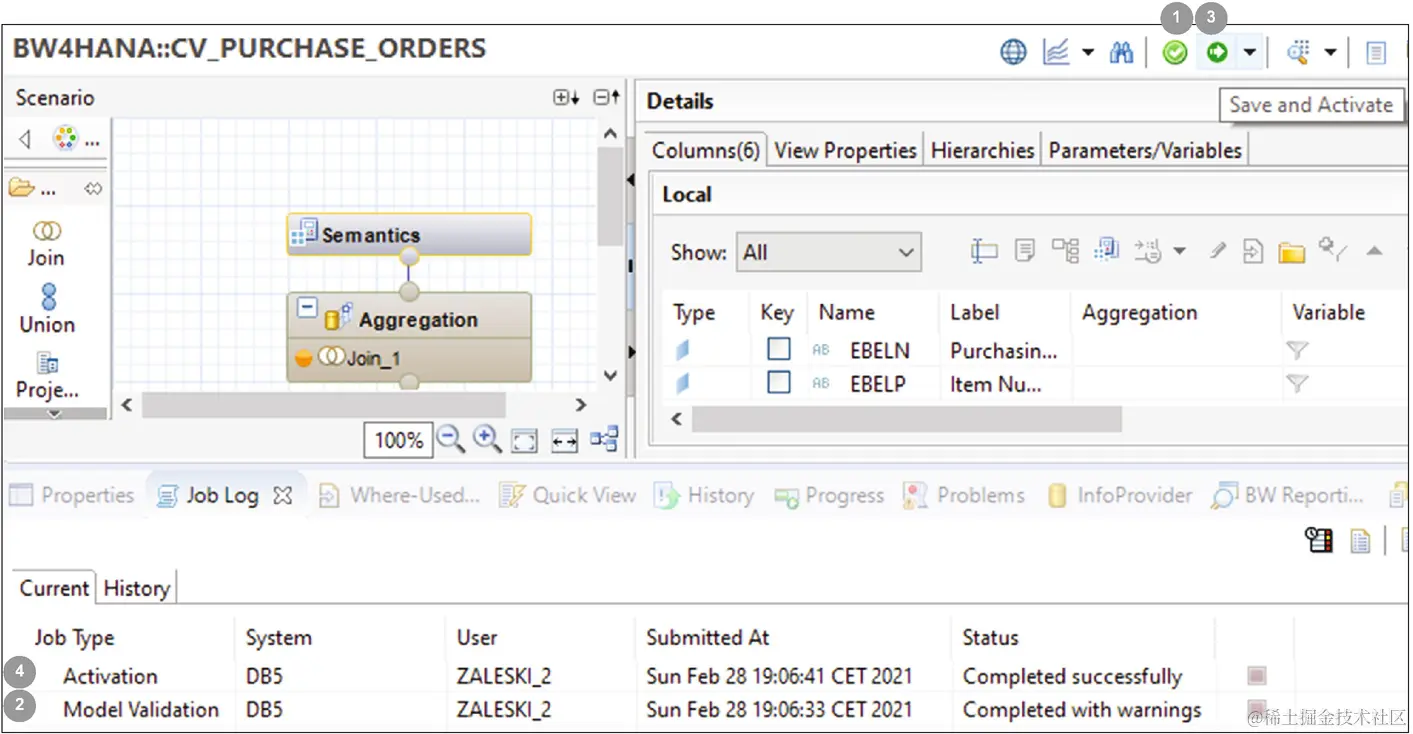Click the variable filter icon in EBELN row
The height and width of the screenshot is (734, 1413).
[x=1297, y=350]
